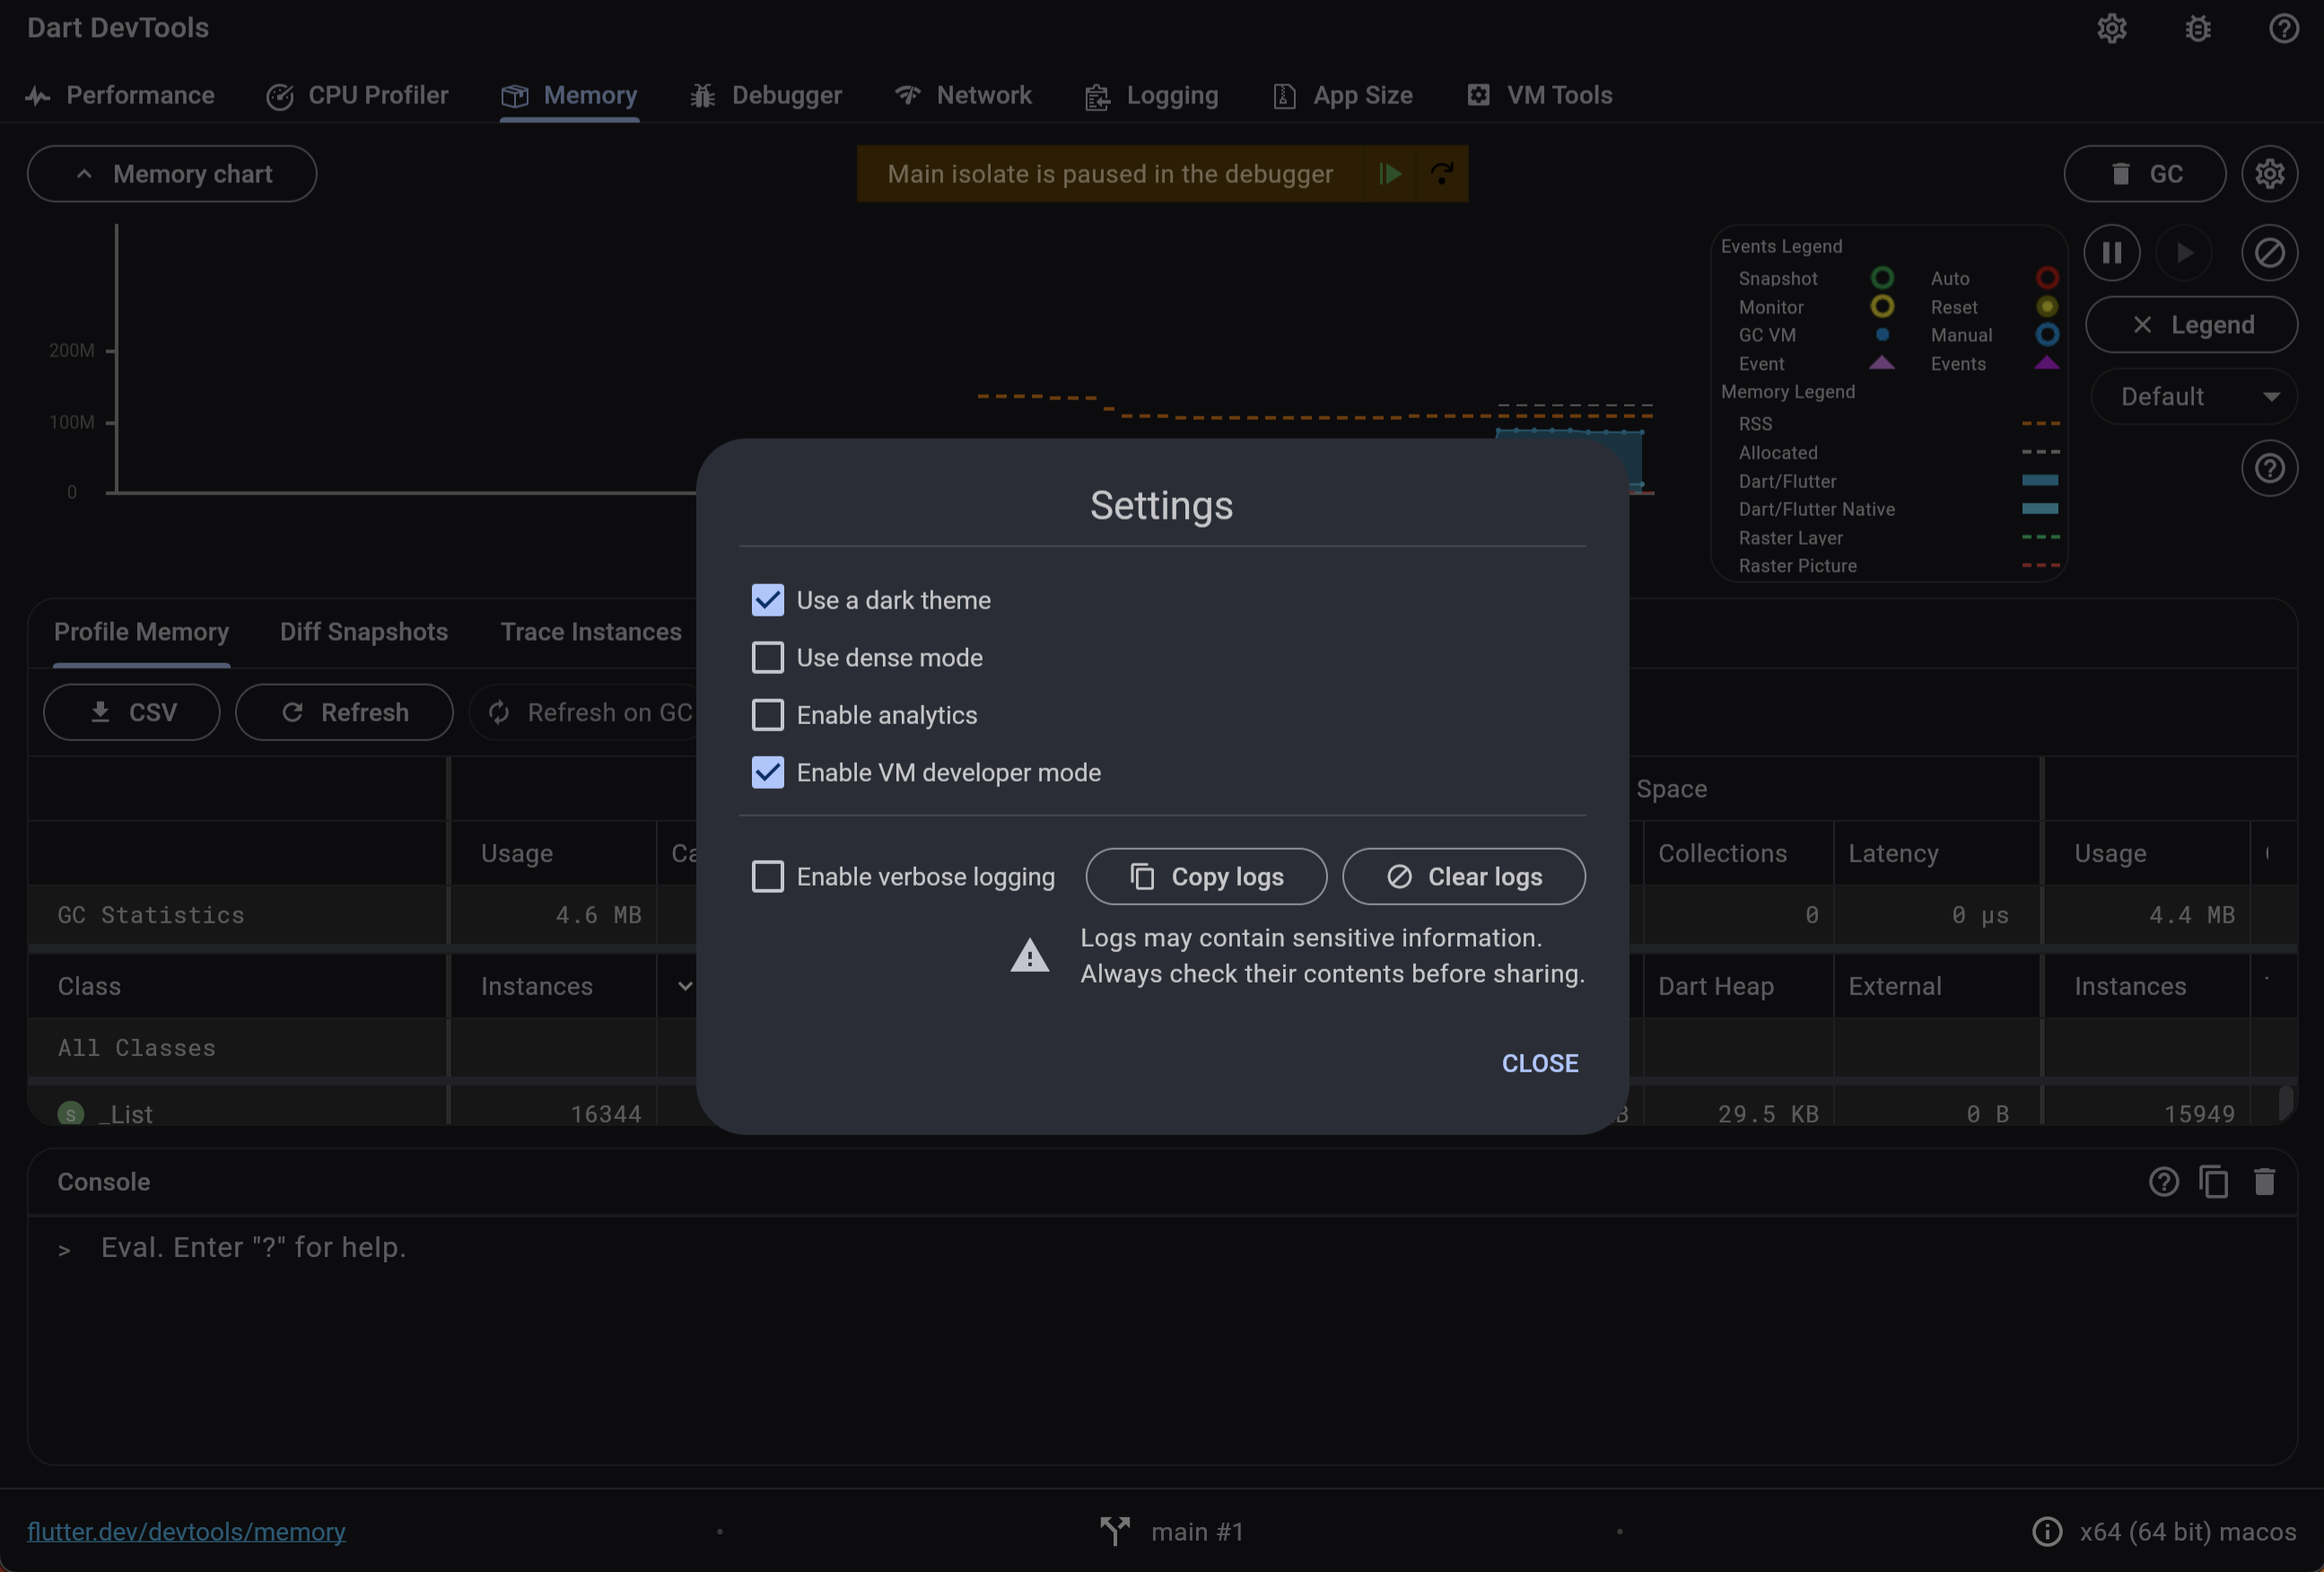Open the Instances column header dropdown
Screen dimensions: 2324x1572
(684, 985)
